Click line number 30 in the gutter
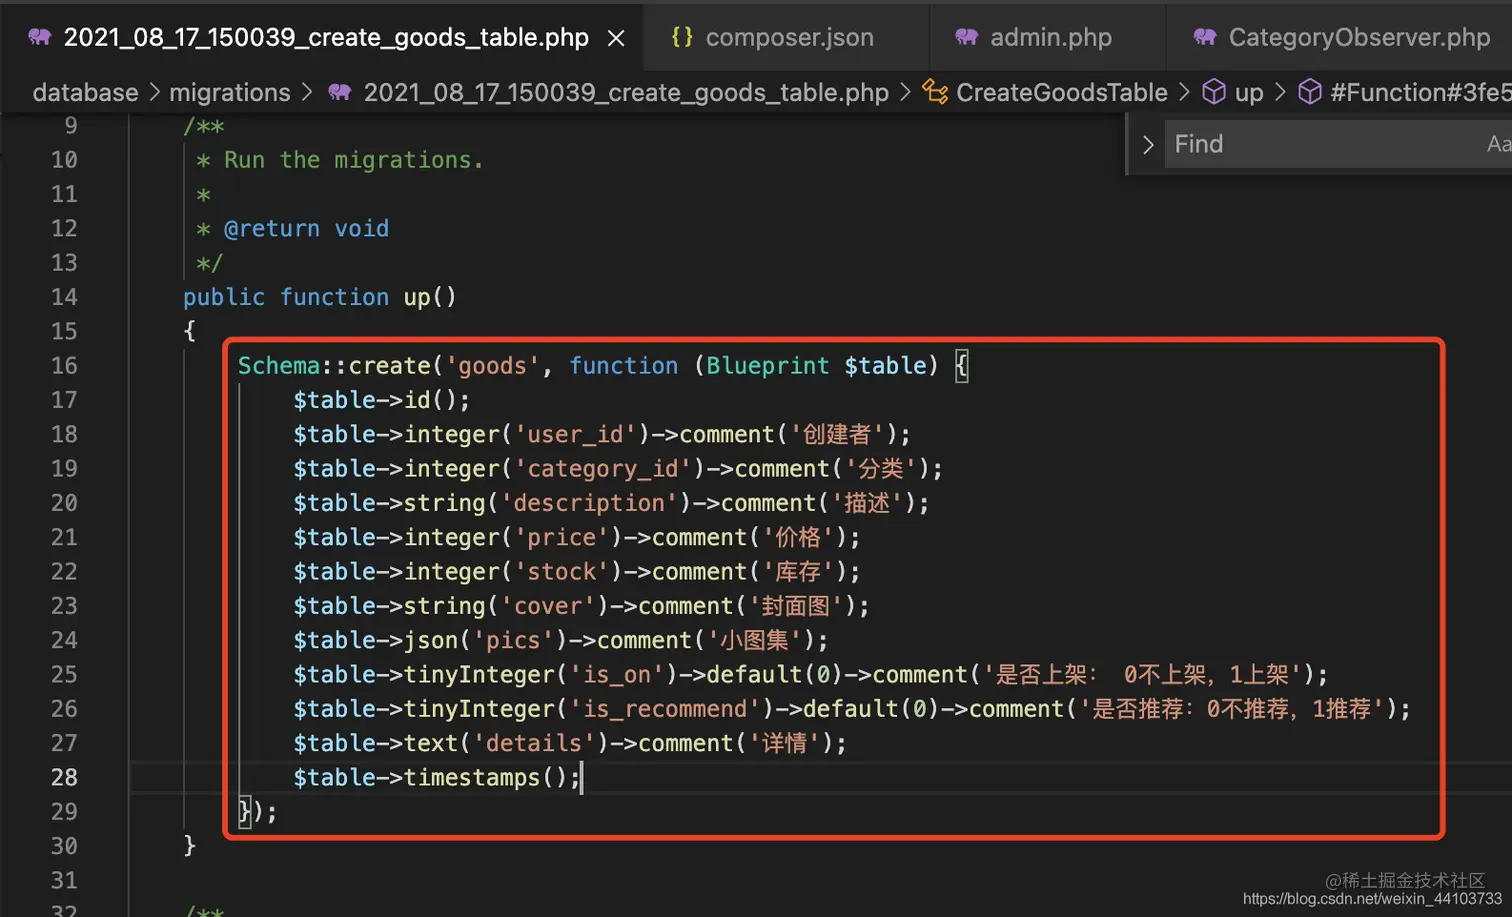1512x917 pixels. (x=64, y=846)
